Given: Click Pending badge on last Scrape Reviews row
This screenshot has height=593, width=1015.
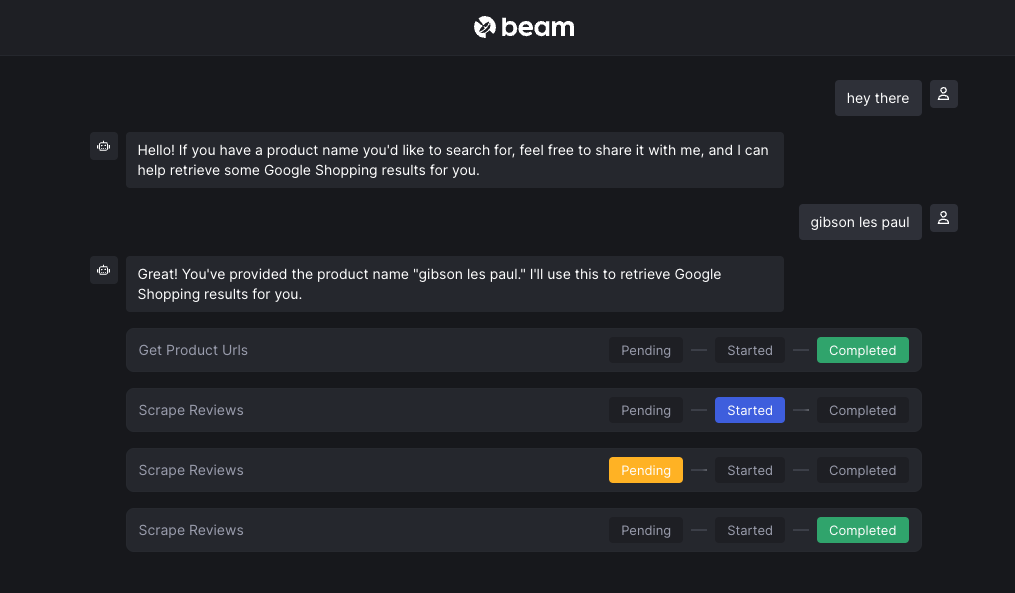Looking at the screenshot, I should 645,530.
